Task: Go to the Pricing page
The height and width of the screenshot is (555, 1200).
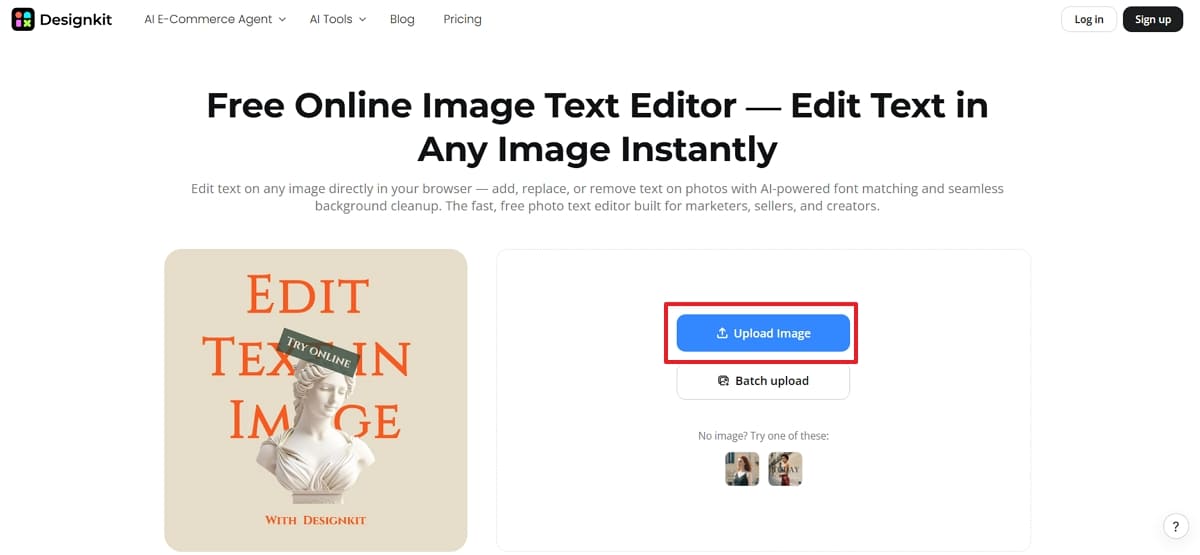Action: (x=462, y=19)
